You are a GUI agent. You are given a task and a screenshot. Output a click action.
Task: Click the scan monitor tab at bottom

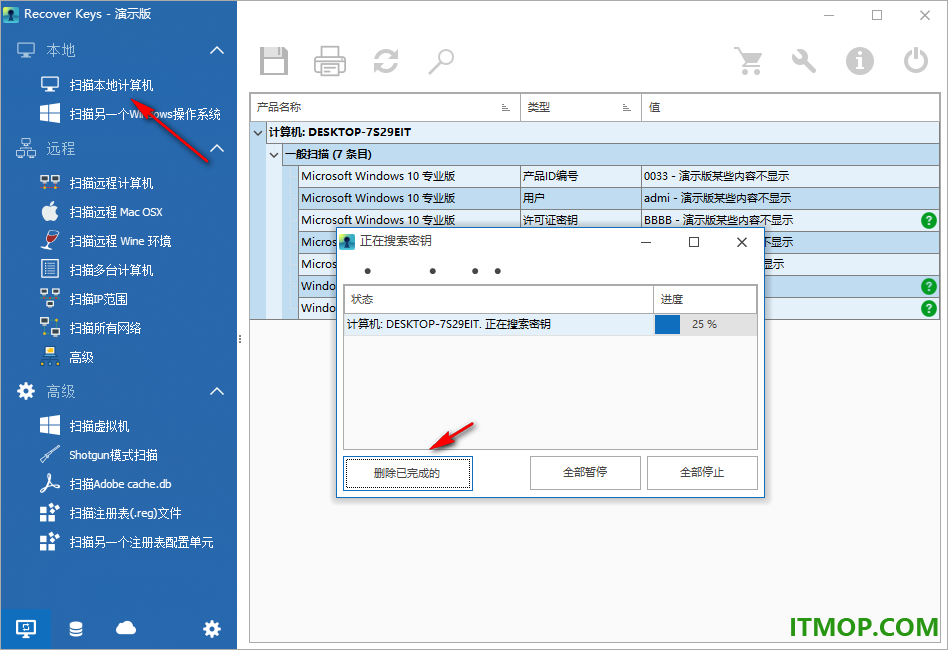pos(25,629)
